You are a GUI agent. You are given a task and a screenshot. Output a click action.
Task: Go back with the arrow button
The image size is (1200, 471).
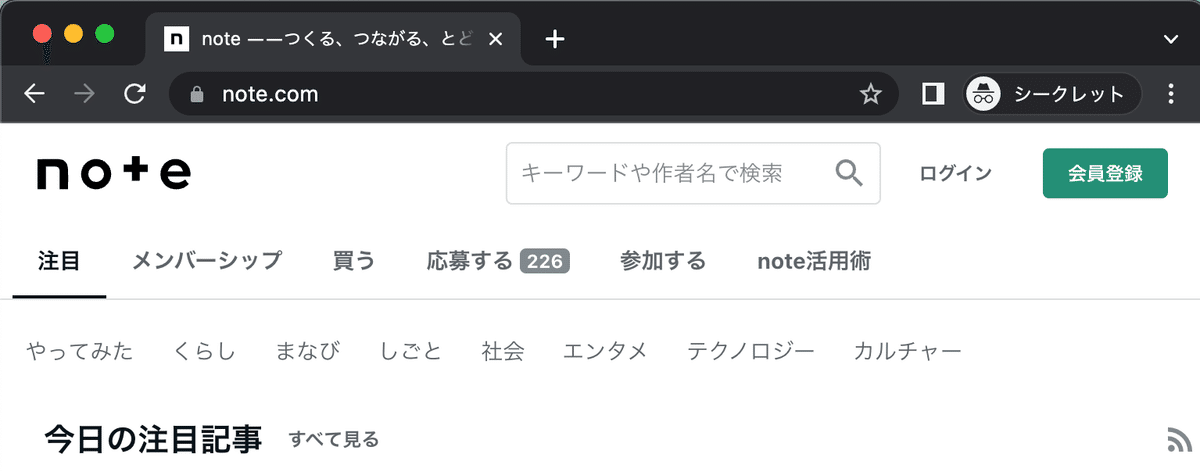click(x=34, y=94)
